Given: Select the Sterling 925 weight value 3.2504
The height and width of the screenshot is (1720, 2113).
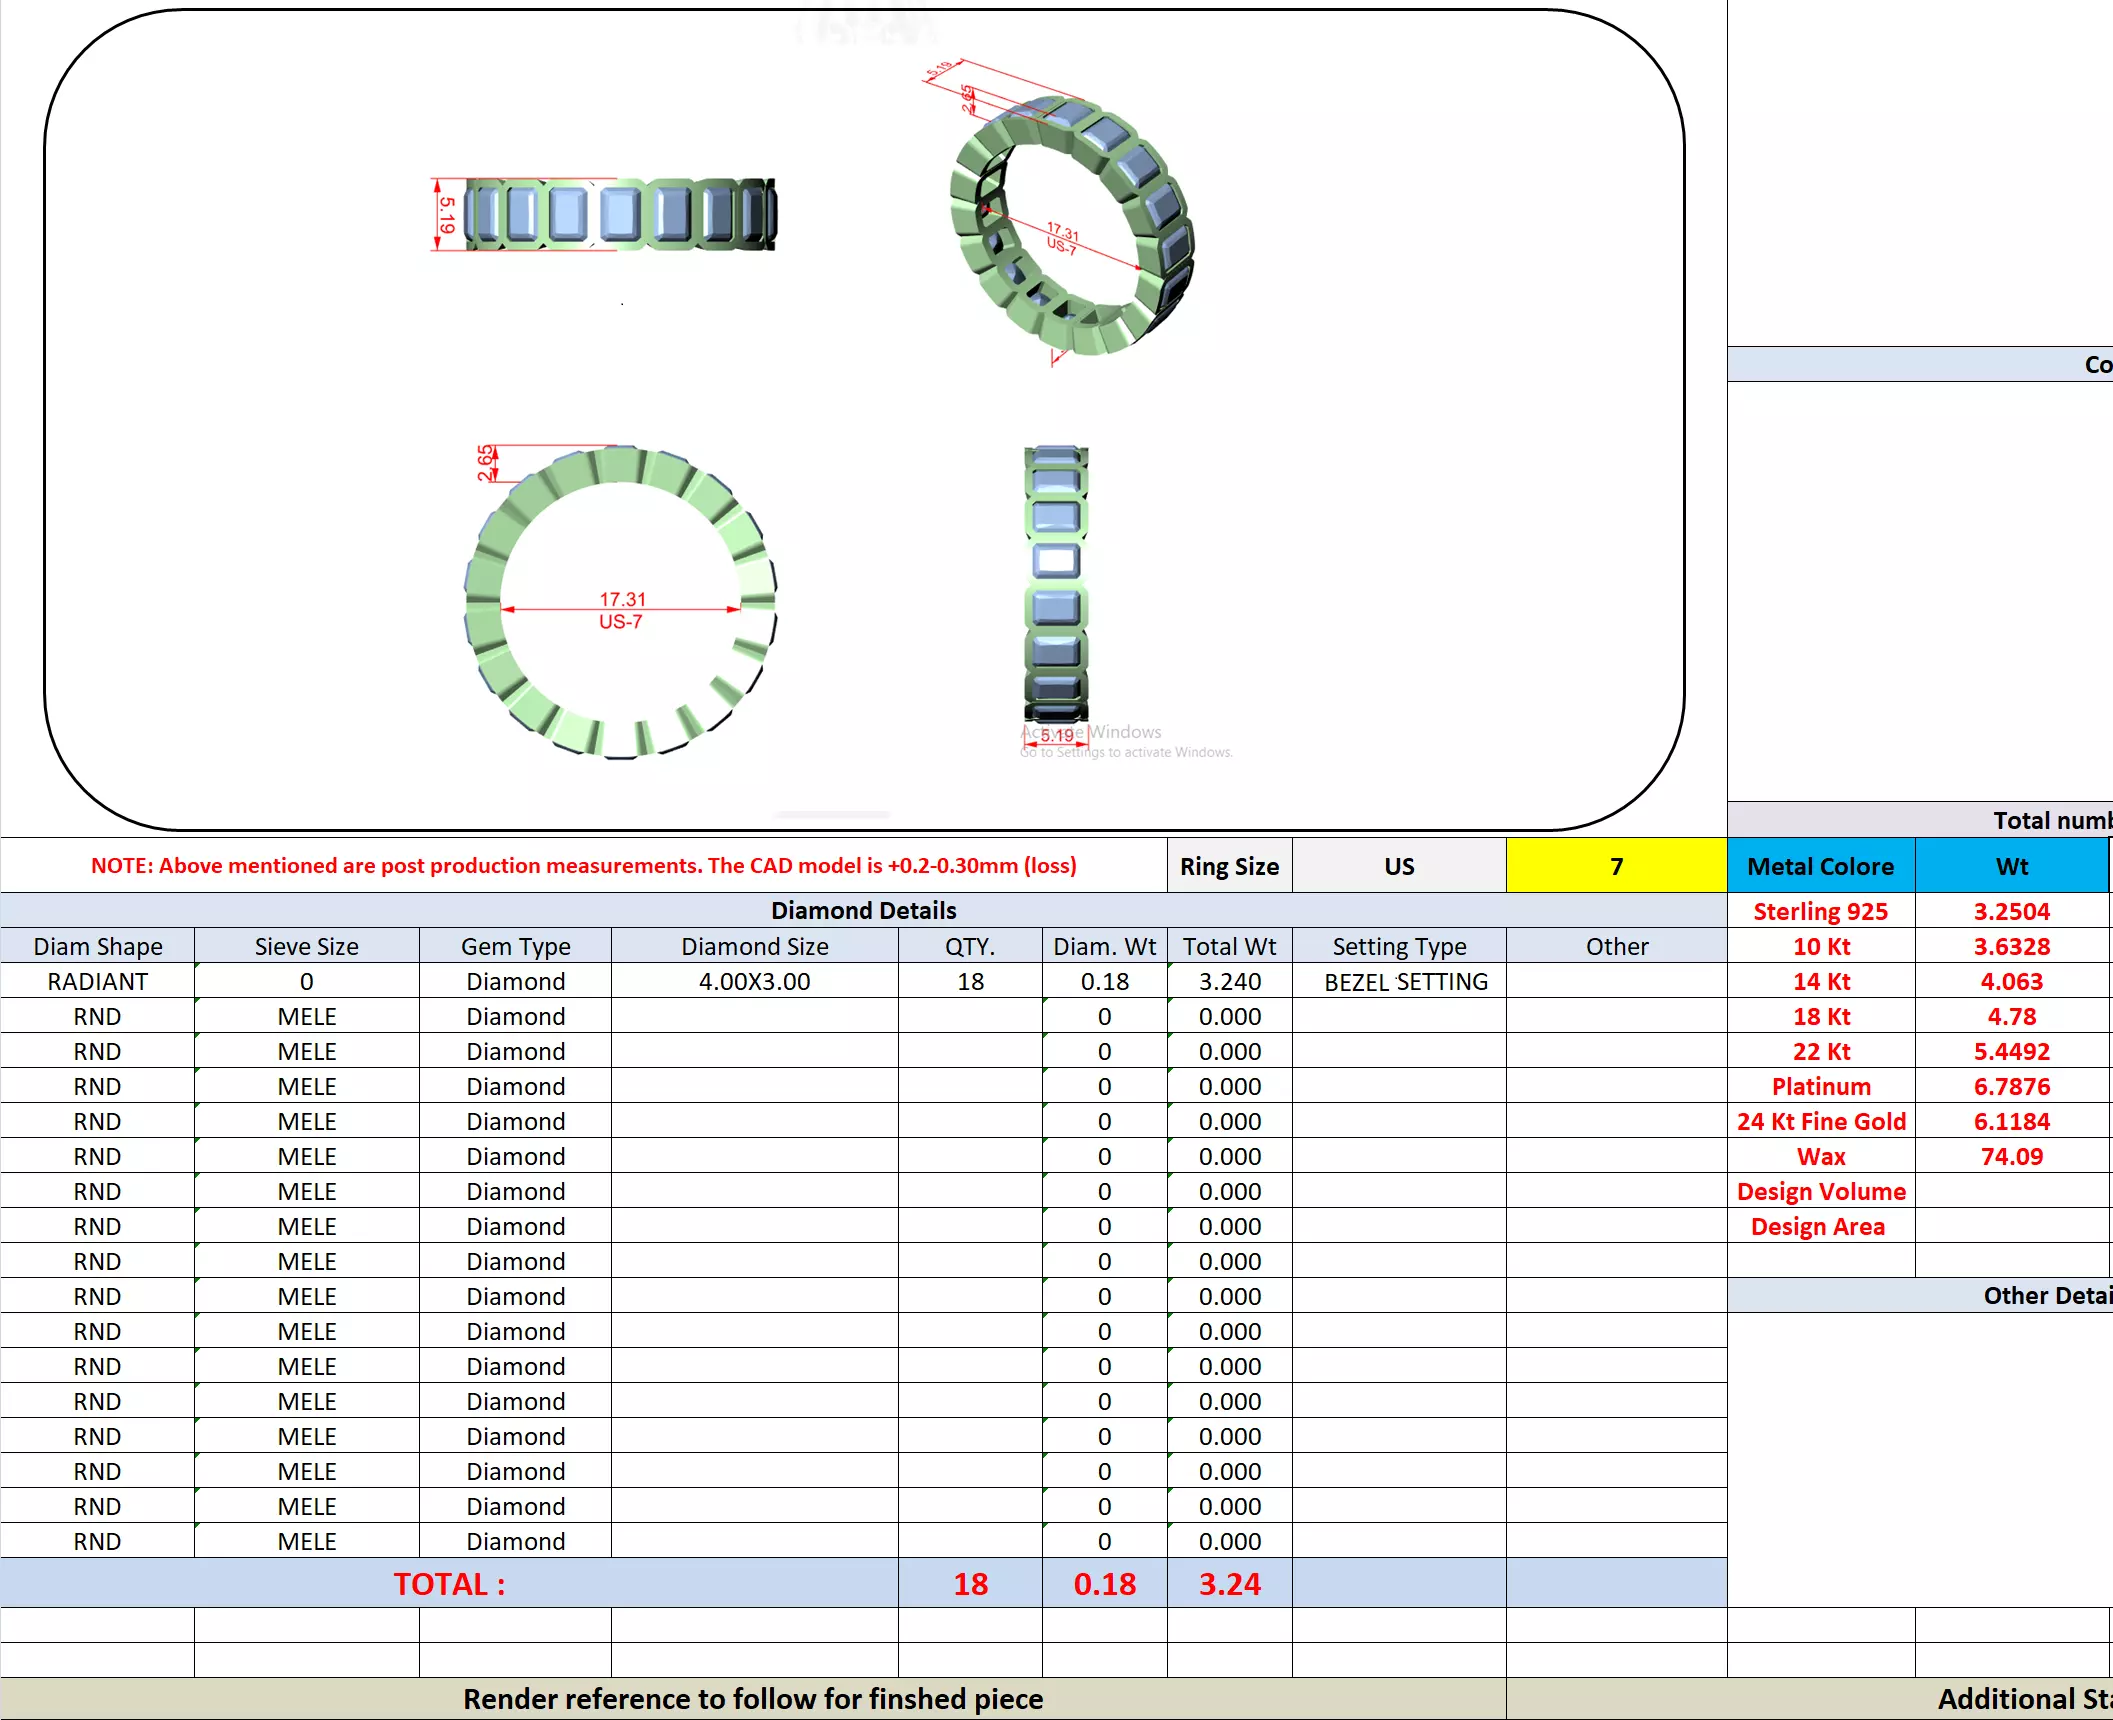Looking at the screenshot, I should click(2011, 911).
